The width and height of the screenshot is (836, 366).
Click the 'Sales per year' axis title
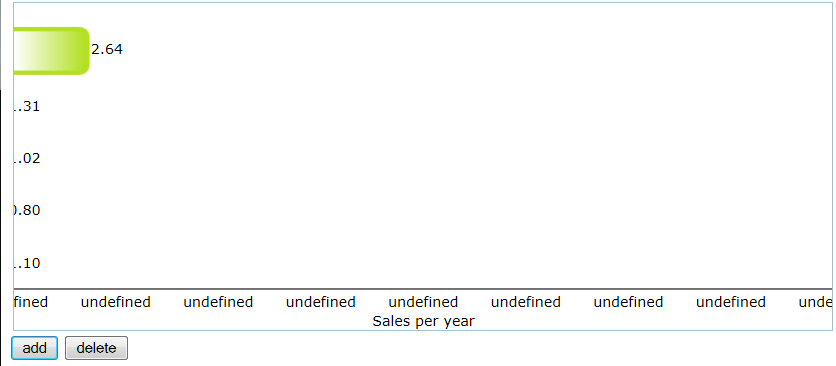423,321
